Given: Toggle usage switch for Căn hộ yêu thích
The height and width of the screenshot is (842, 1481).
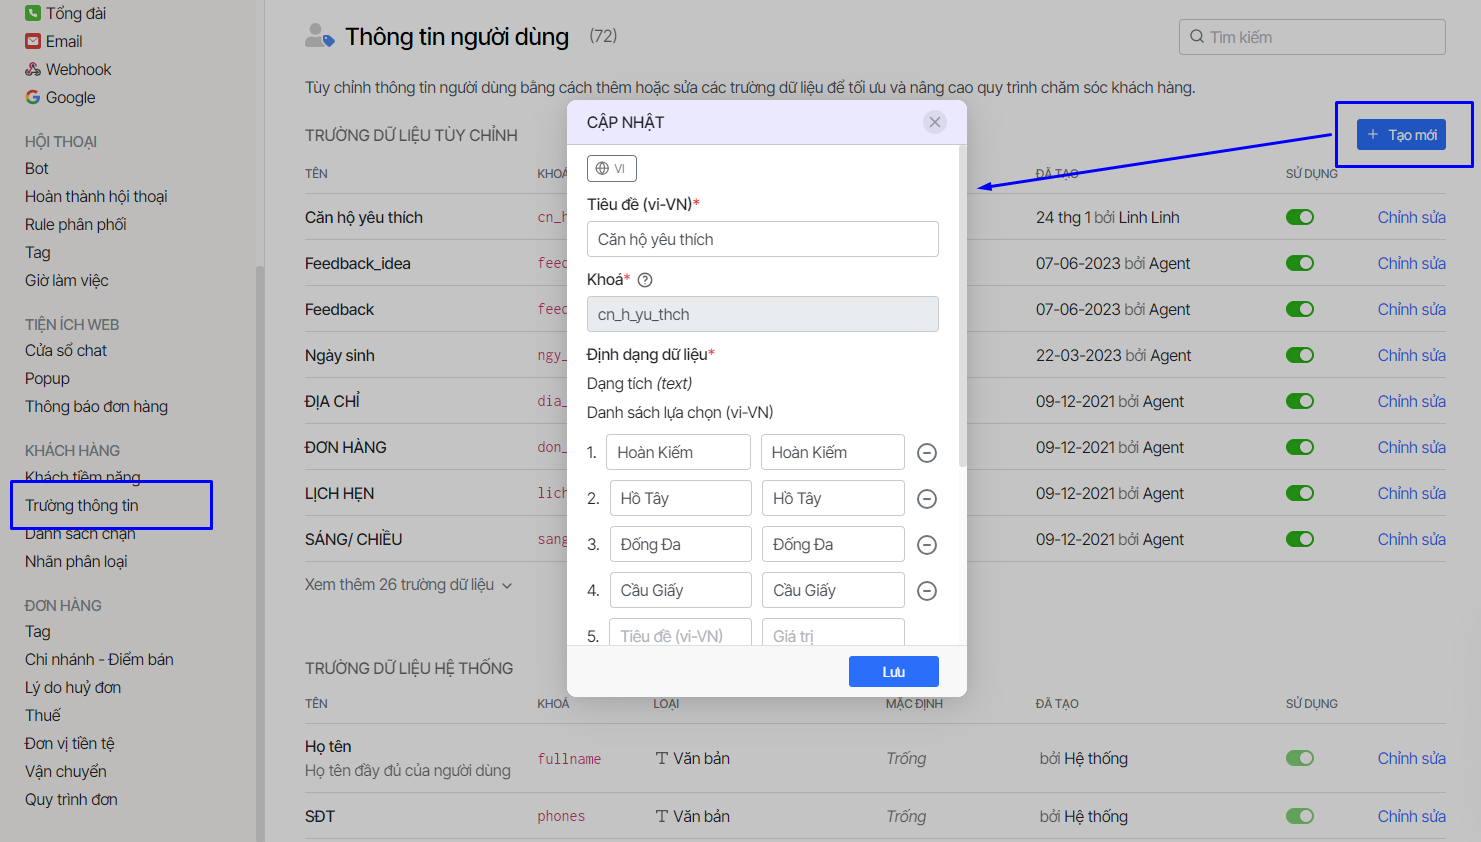Looking at the screenshot, I should pos(1299,217).
